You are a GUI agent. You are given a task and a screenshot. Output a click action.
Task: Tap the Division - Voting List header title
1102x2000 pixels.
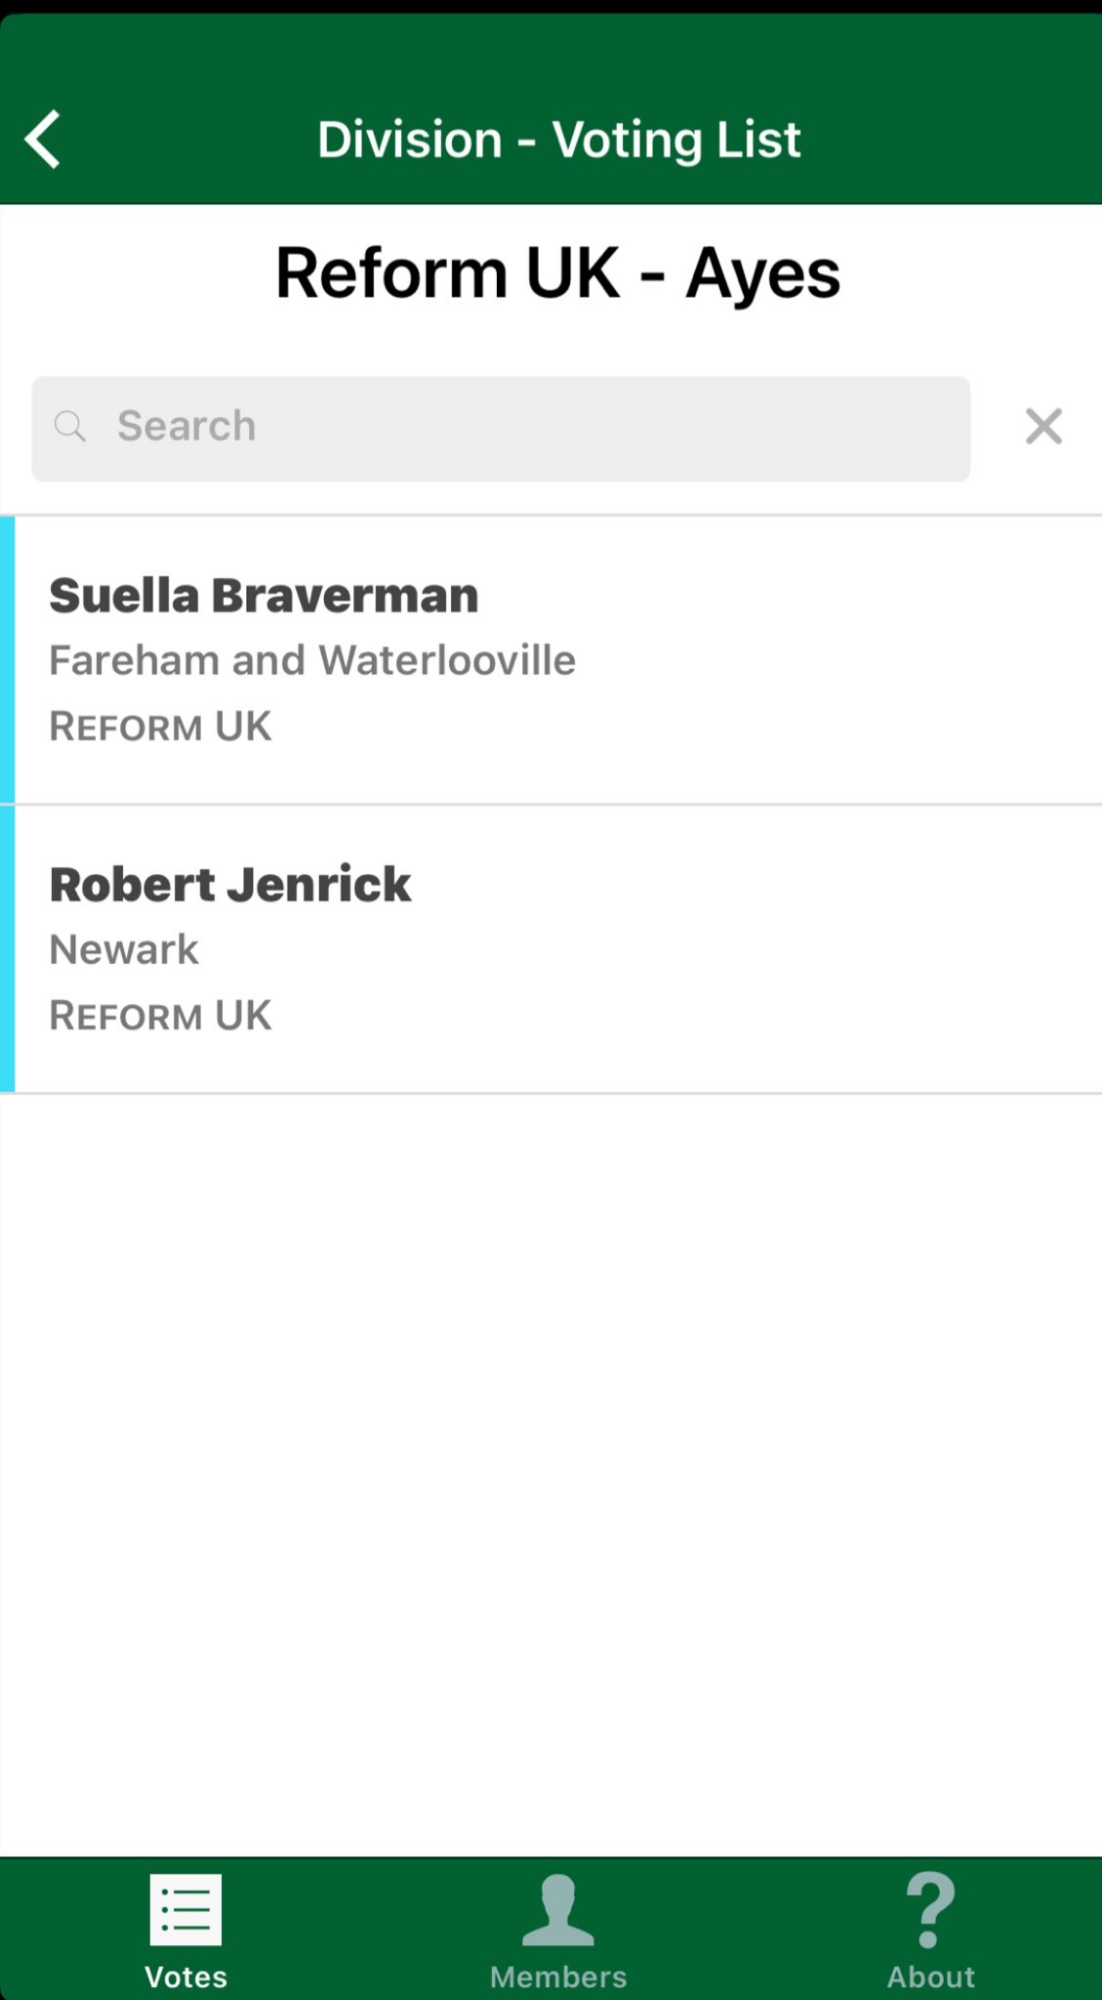[558, 139]
